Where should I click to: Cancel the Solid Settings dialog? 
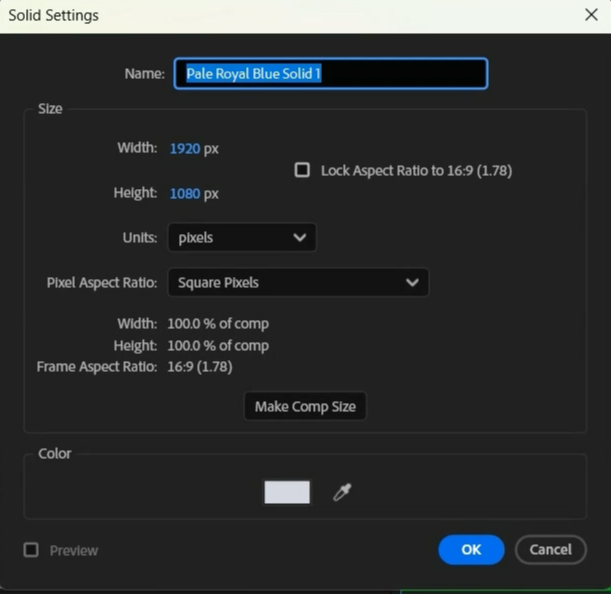[550, 550]
